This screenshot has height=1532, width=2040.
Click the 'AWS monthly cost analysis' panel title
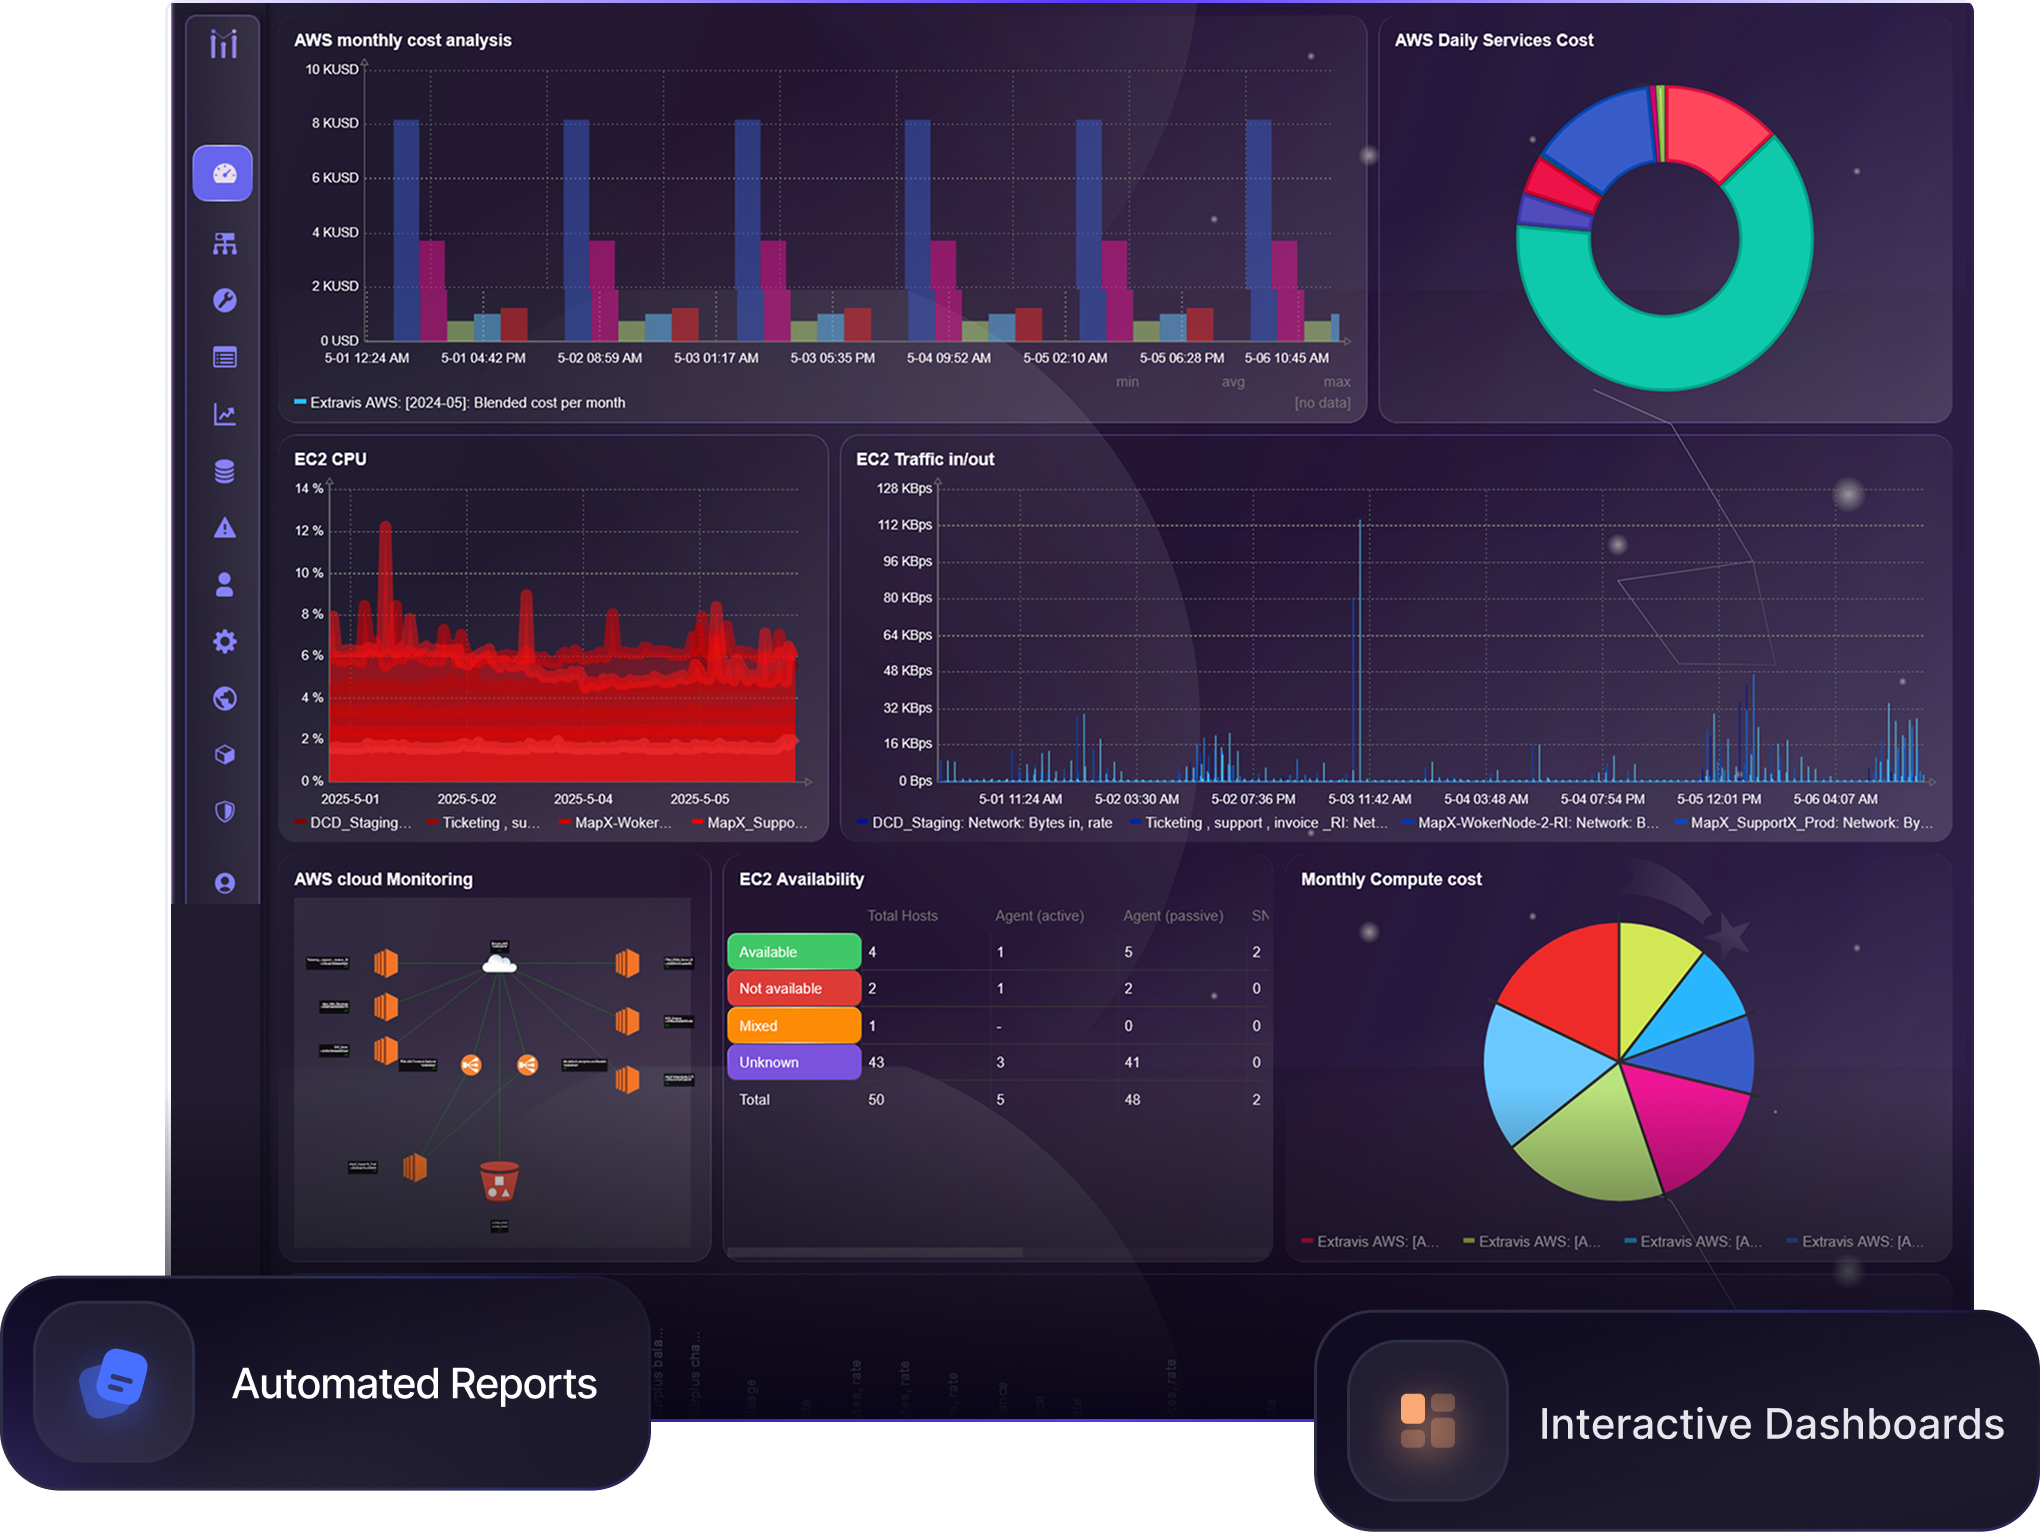coord(403,40)
